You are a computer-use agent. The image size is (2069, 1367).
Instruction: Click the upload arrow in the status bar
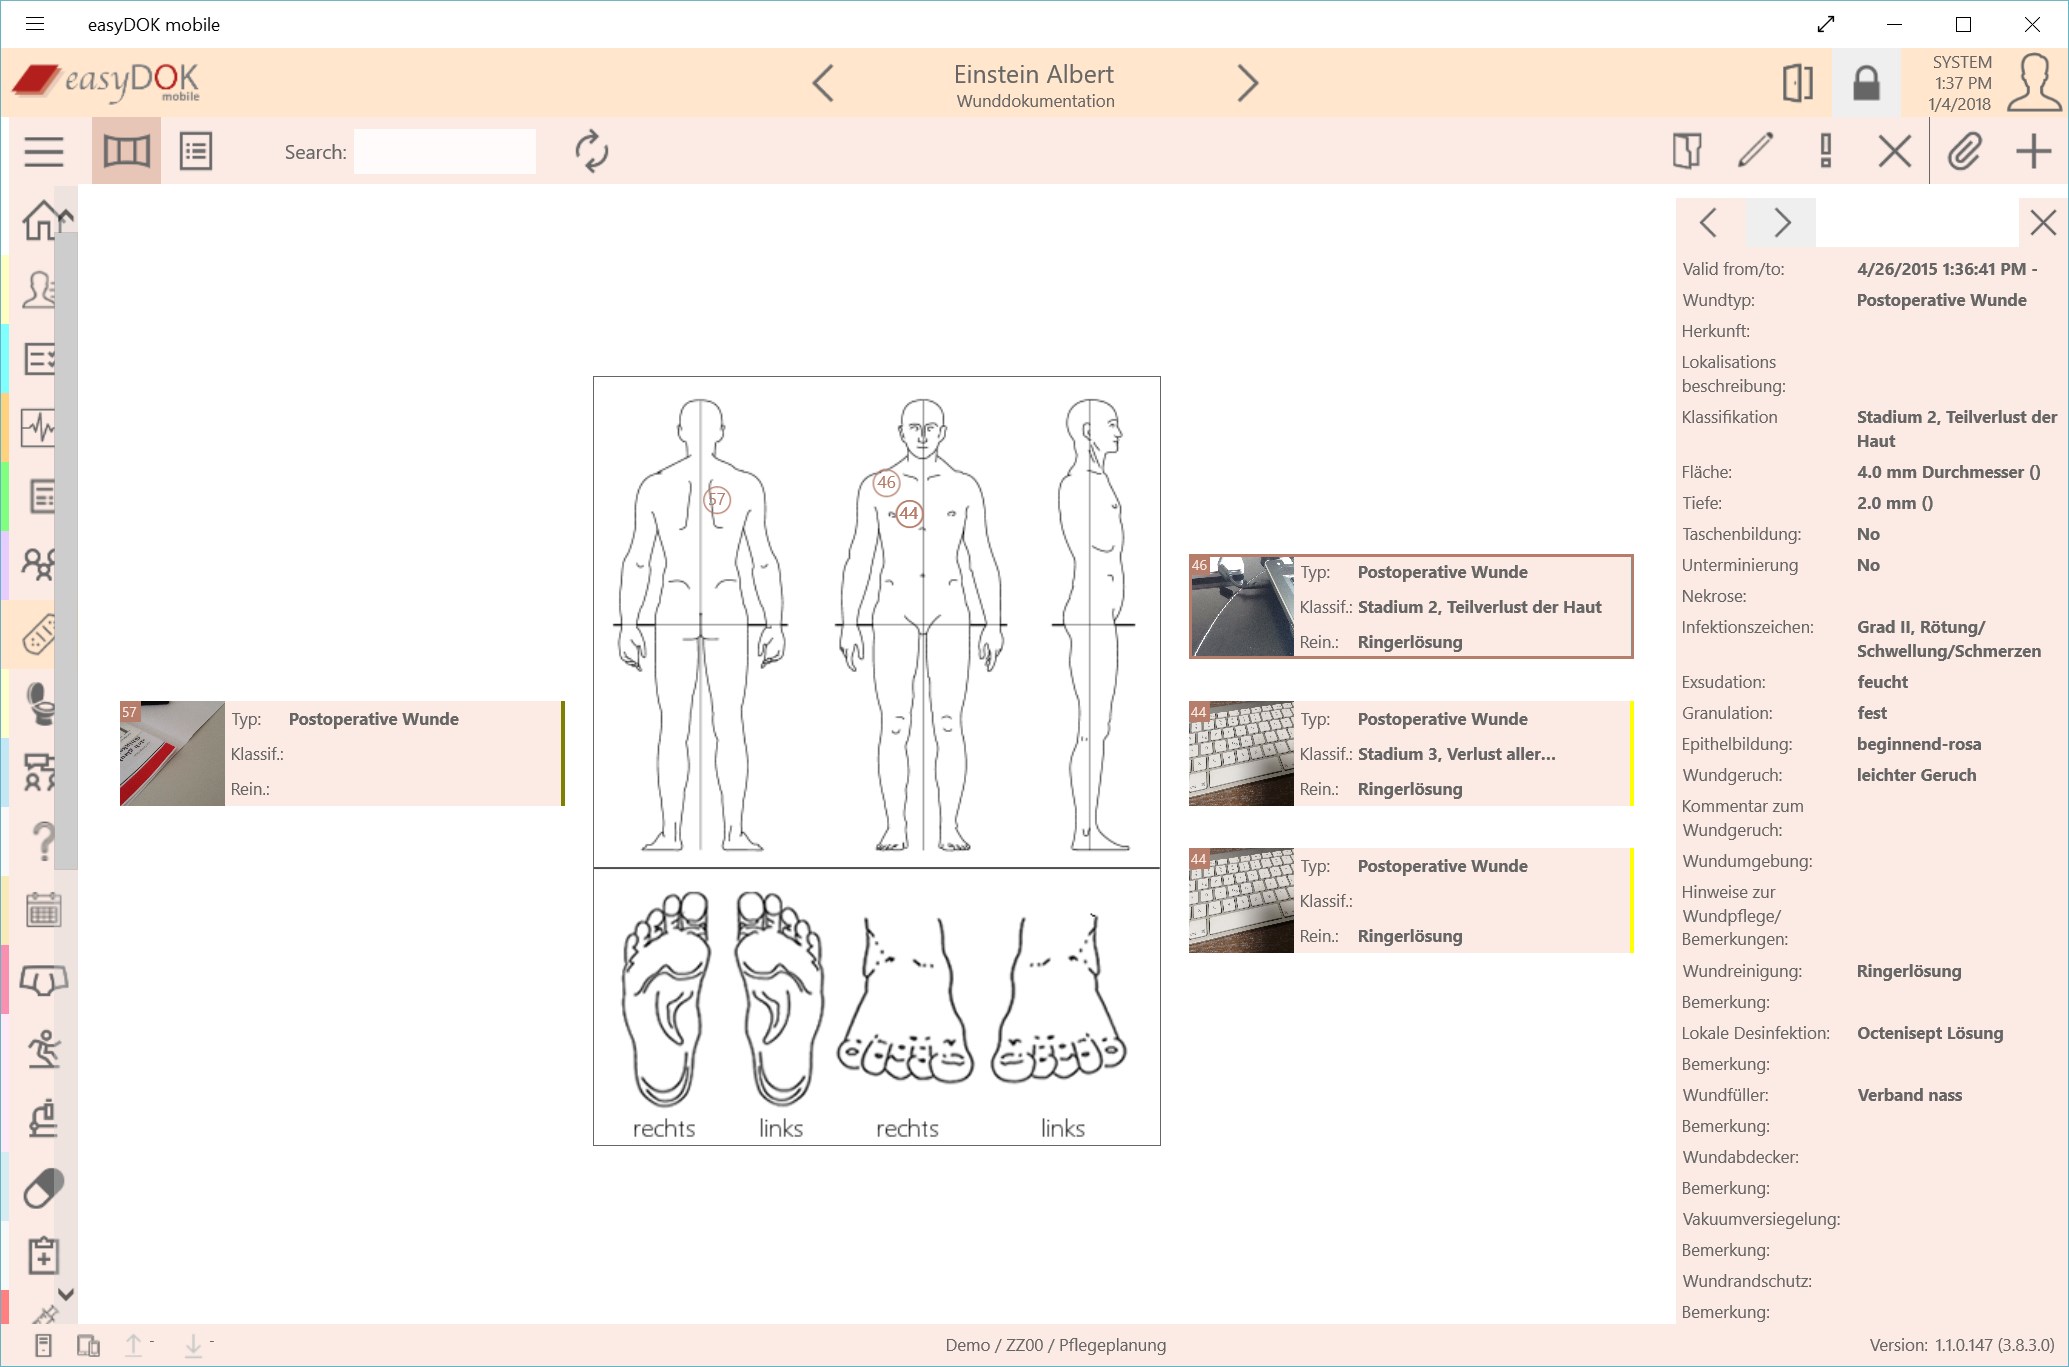click(133, 1345)
